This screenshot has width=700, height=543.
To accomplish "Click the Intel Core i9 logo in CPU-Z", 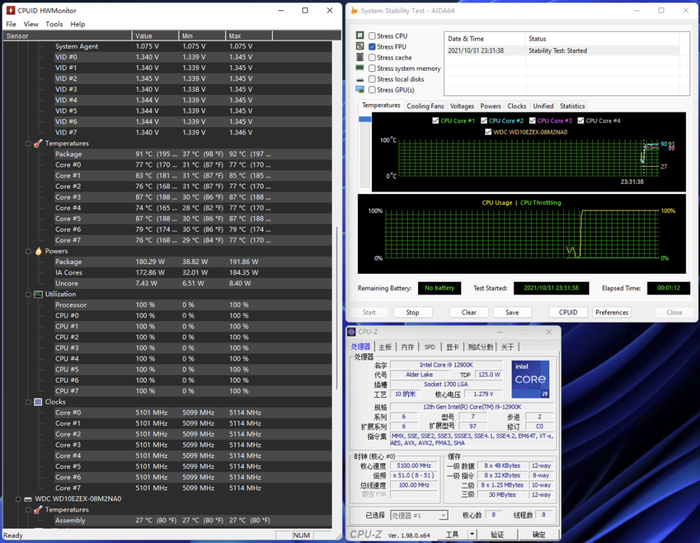I will [x=528, y=379].
